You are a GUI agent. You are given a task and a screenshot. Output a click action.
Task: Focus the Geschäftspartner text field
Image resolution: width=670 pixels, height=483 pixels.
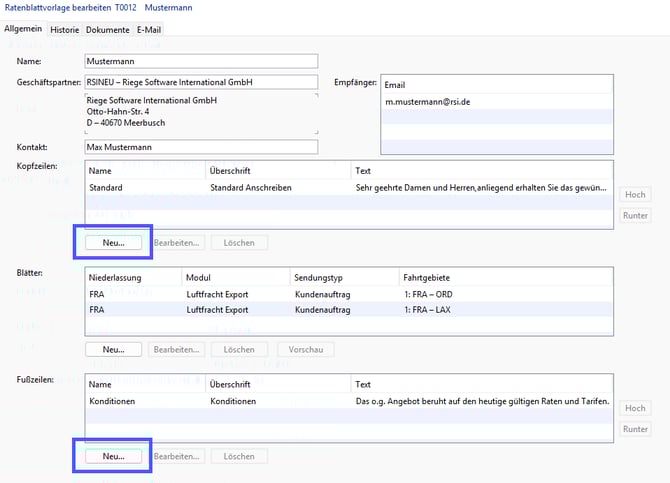pos(200,82)
